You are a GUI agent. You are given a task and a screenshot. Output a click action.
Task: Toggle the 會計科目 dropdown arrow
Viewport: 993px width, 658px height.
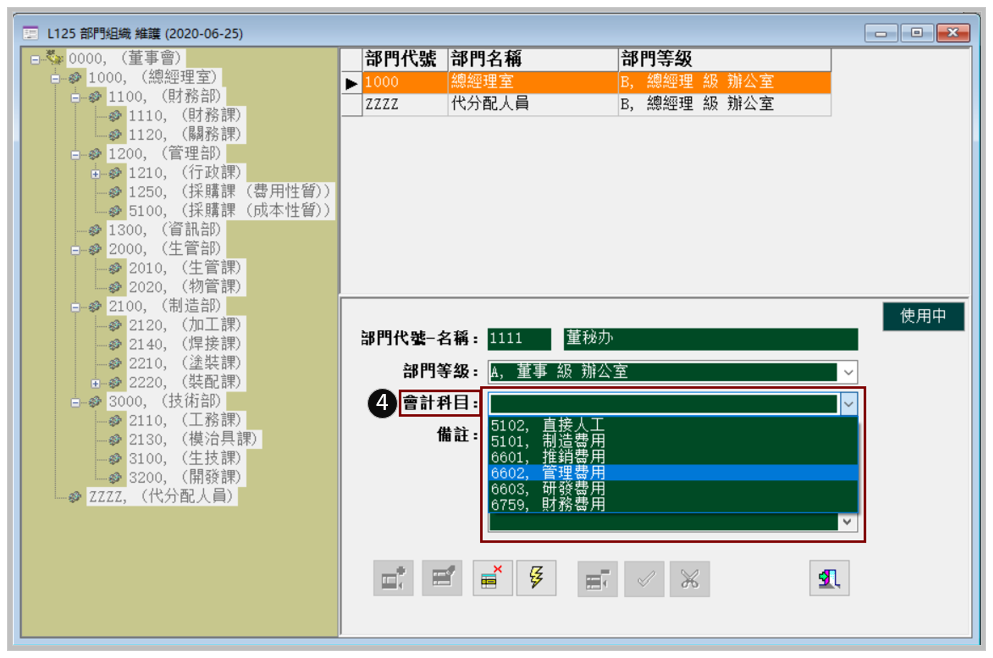click(x=849, y=403)
